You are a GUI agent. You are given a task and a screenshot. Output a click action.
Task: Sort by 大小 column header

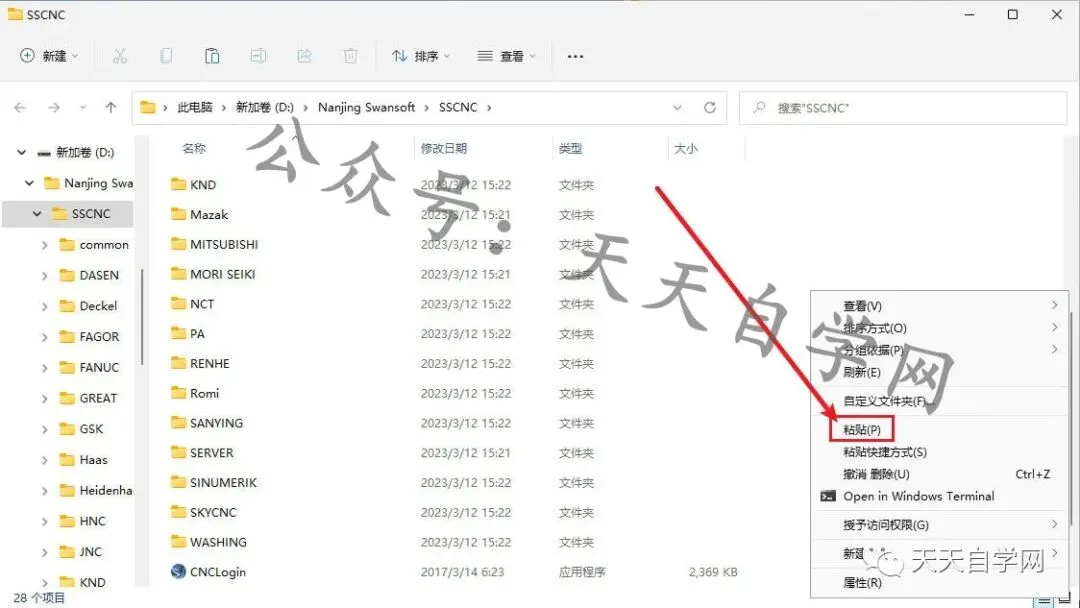click(x=685, y=148)
